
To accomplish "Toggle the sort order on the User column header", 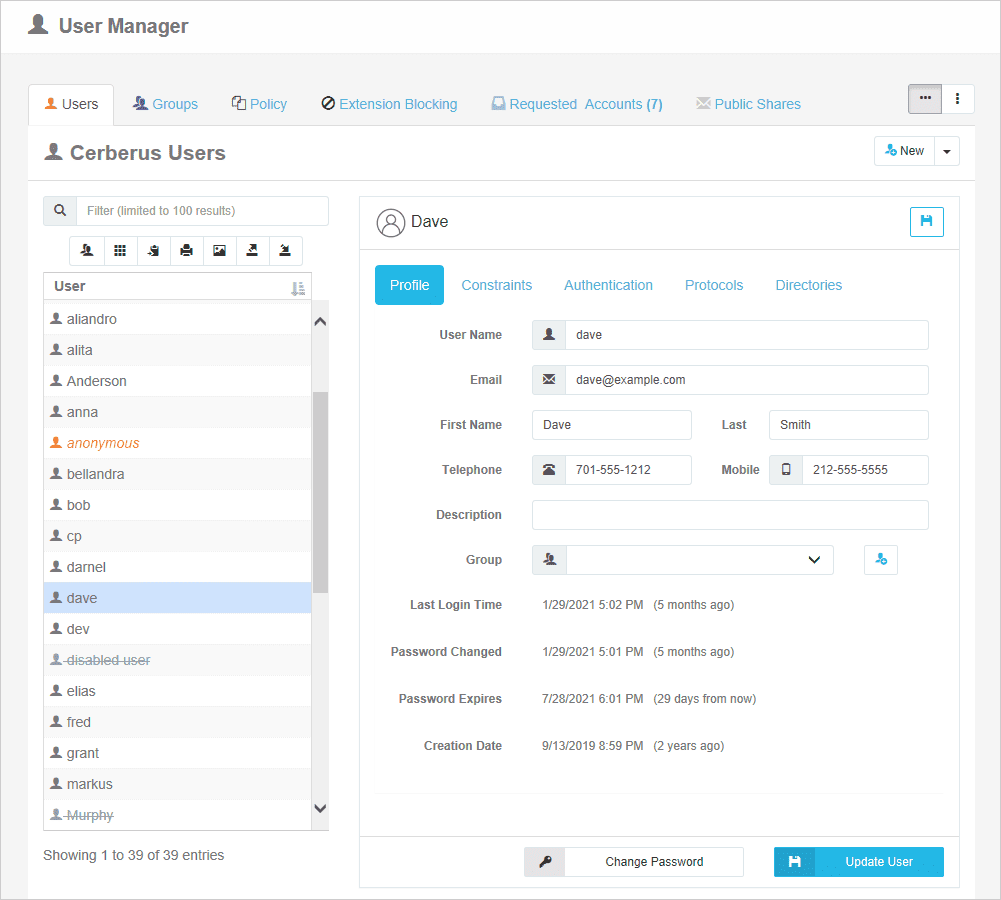I will click(297, 287).
